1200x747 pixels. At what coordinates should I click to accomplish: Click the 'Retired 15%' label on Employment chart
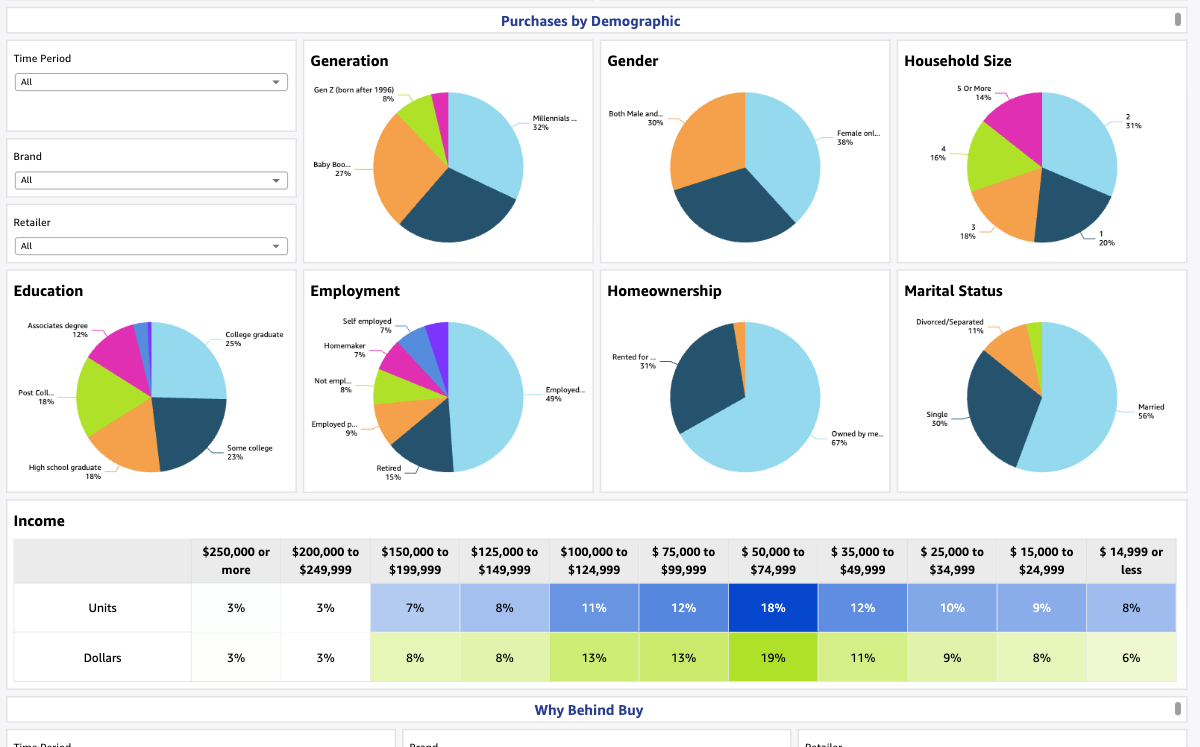[390, 473]
